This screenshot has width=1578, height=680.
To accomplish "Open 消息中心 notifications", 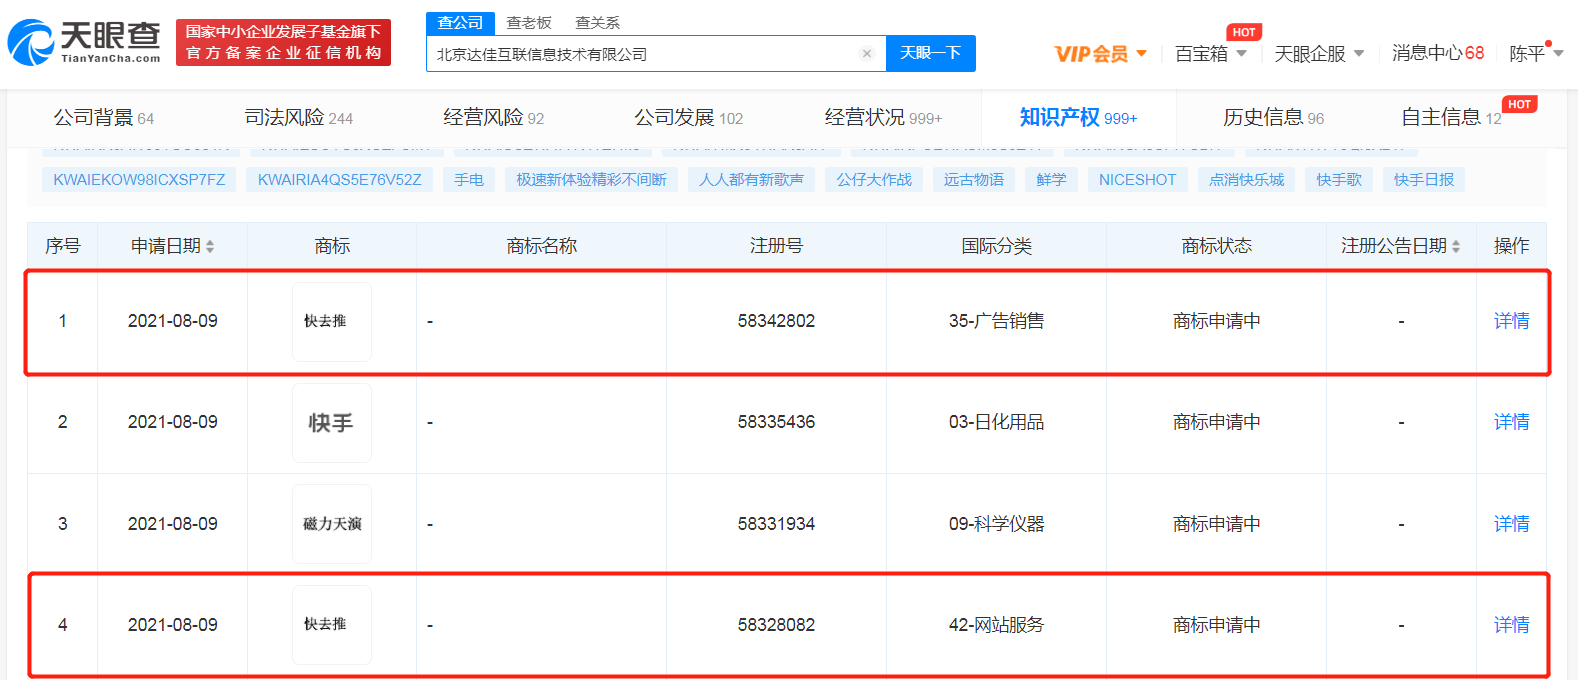I will click(1438, 54).
